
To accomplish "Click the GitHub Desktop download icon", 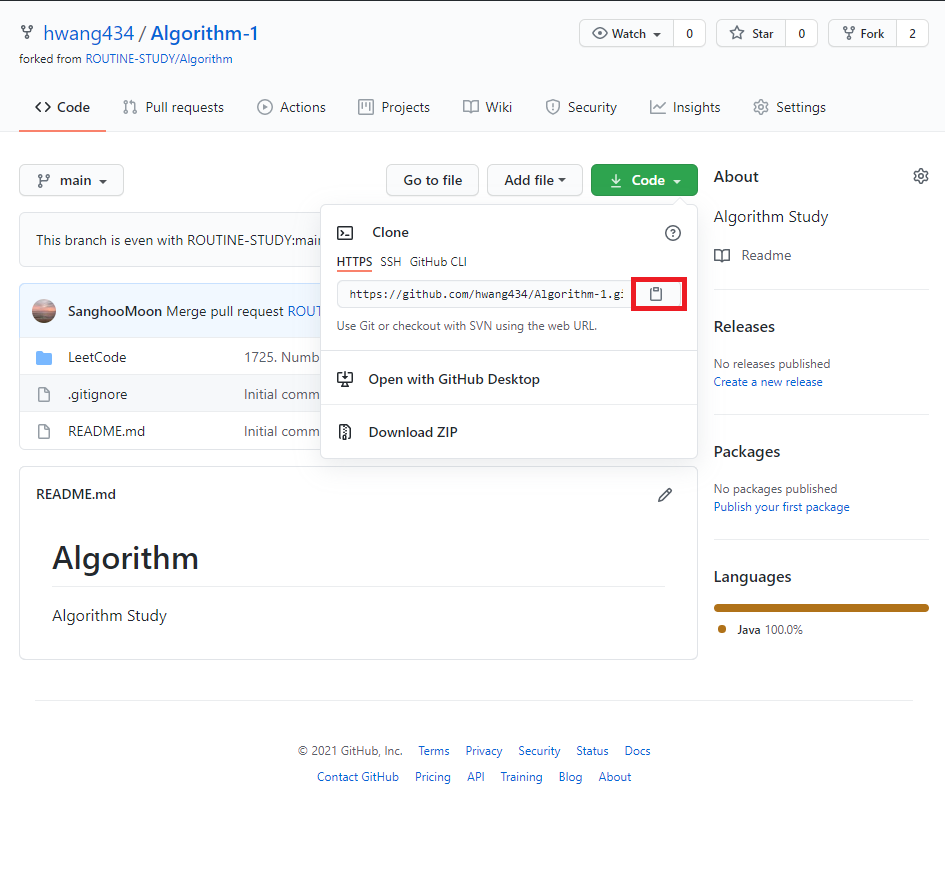I will (345, 379).
